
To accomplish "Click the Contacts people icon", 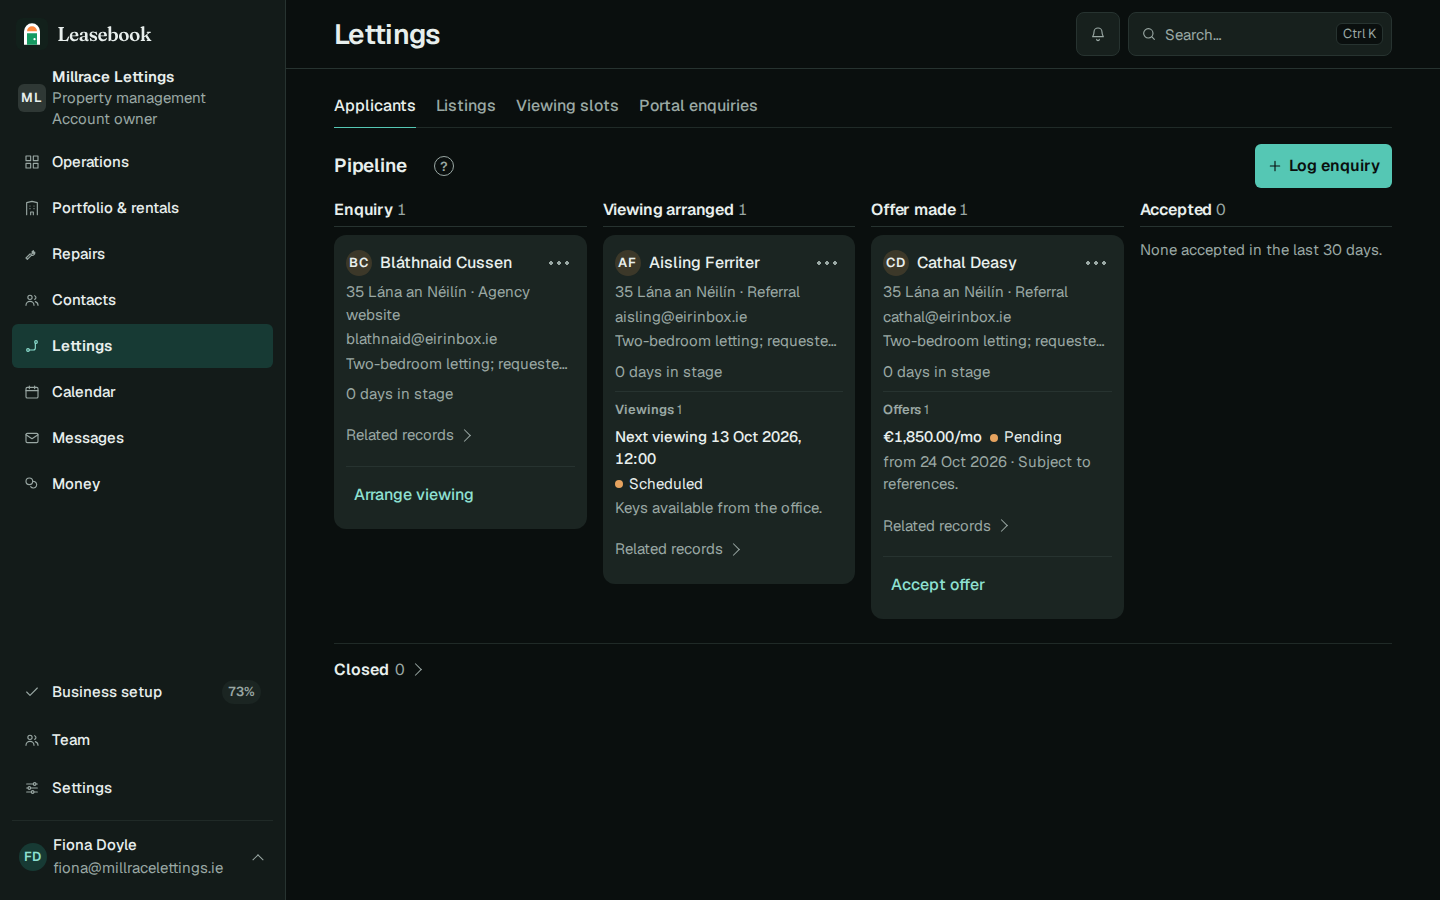I will pos(32,300).
